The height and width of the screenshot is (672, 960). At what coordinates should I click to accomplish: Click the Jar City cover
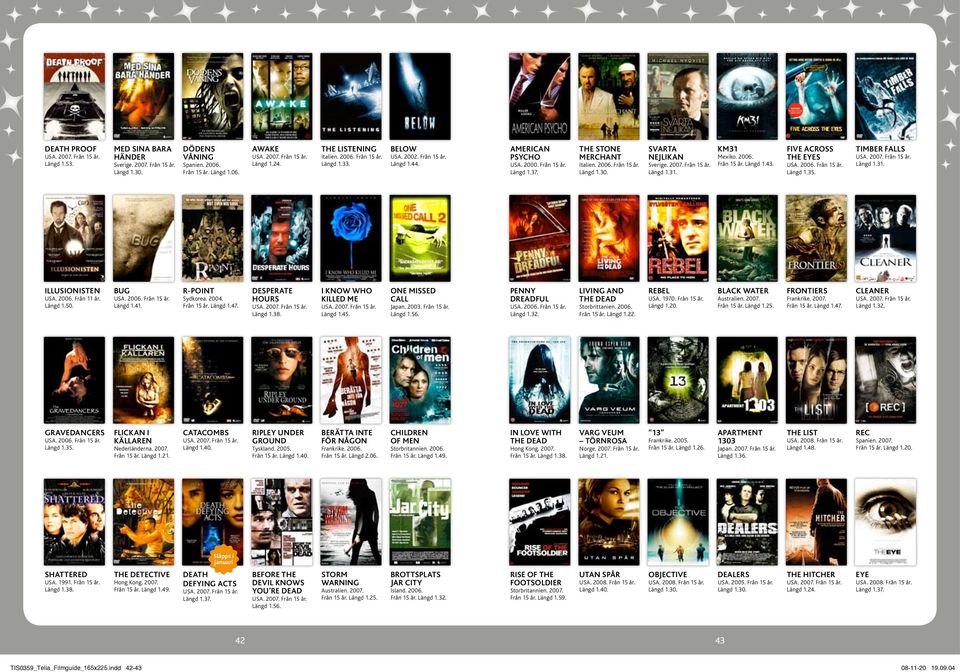click(420, 522)
